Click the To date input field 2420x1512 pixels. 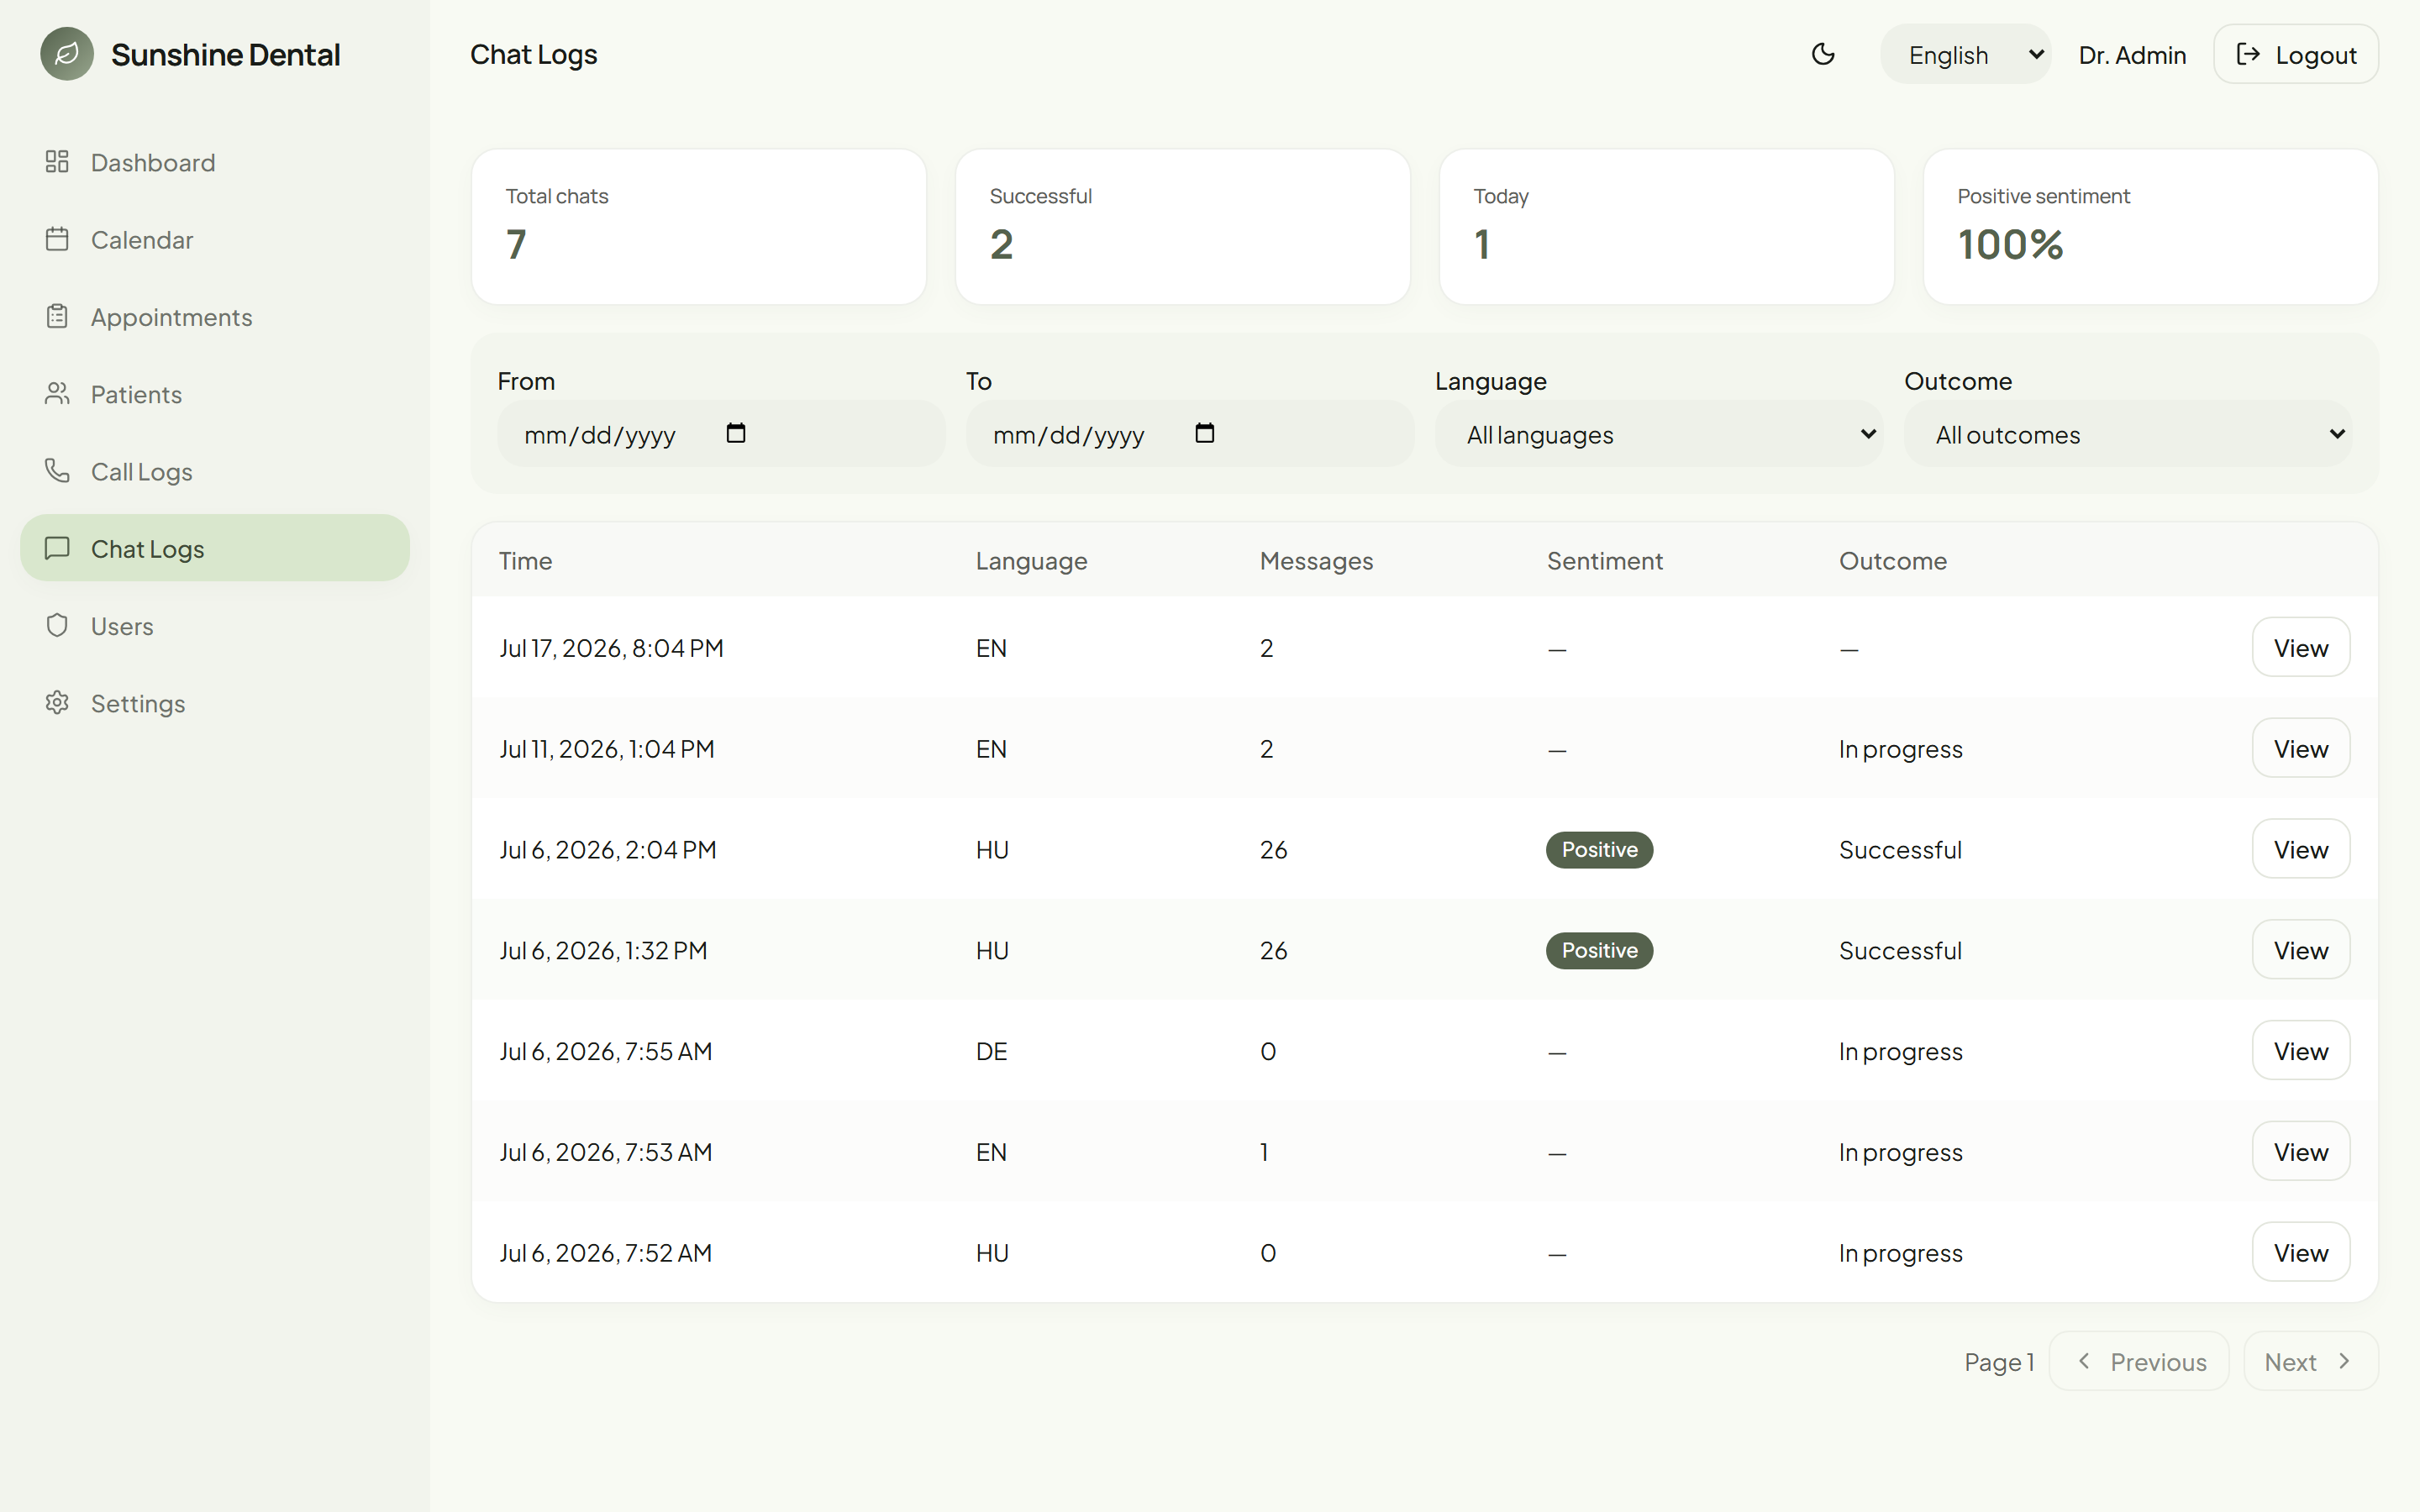click(1190, 434)
